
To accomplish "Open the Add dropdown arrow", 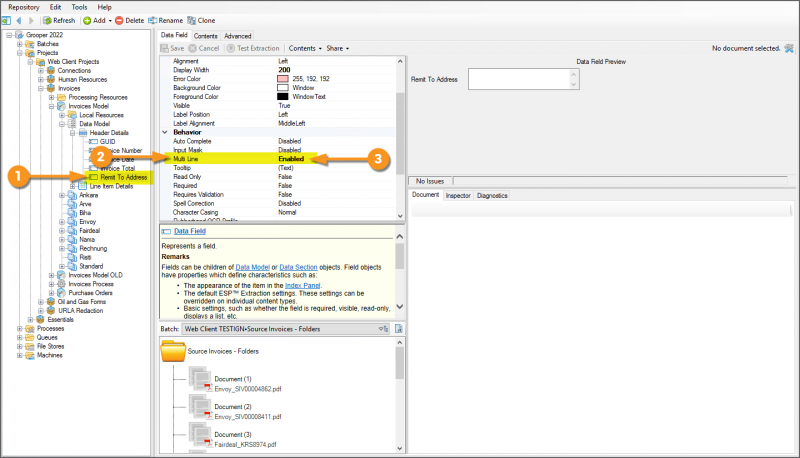I will coord(110,21).
